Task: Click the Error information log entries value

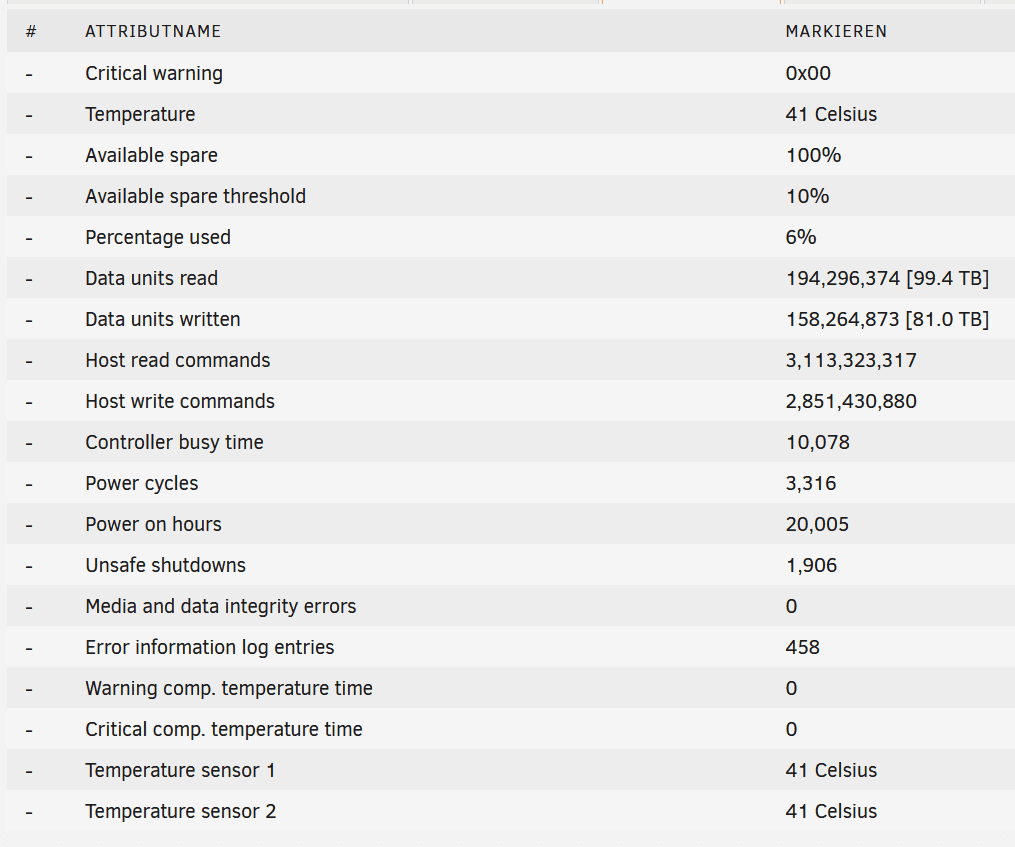Action: (803, 647)
